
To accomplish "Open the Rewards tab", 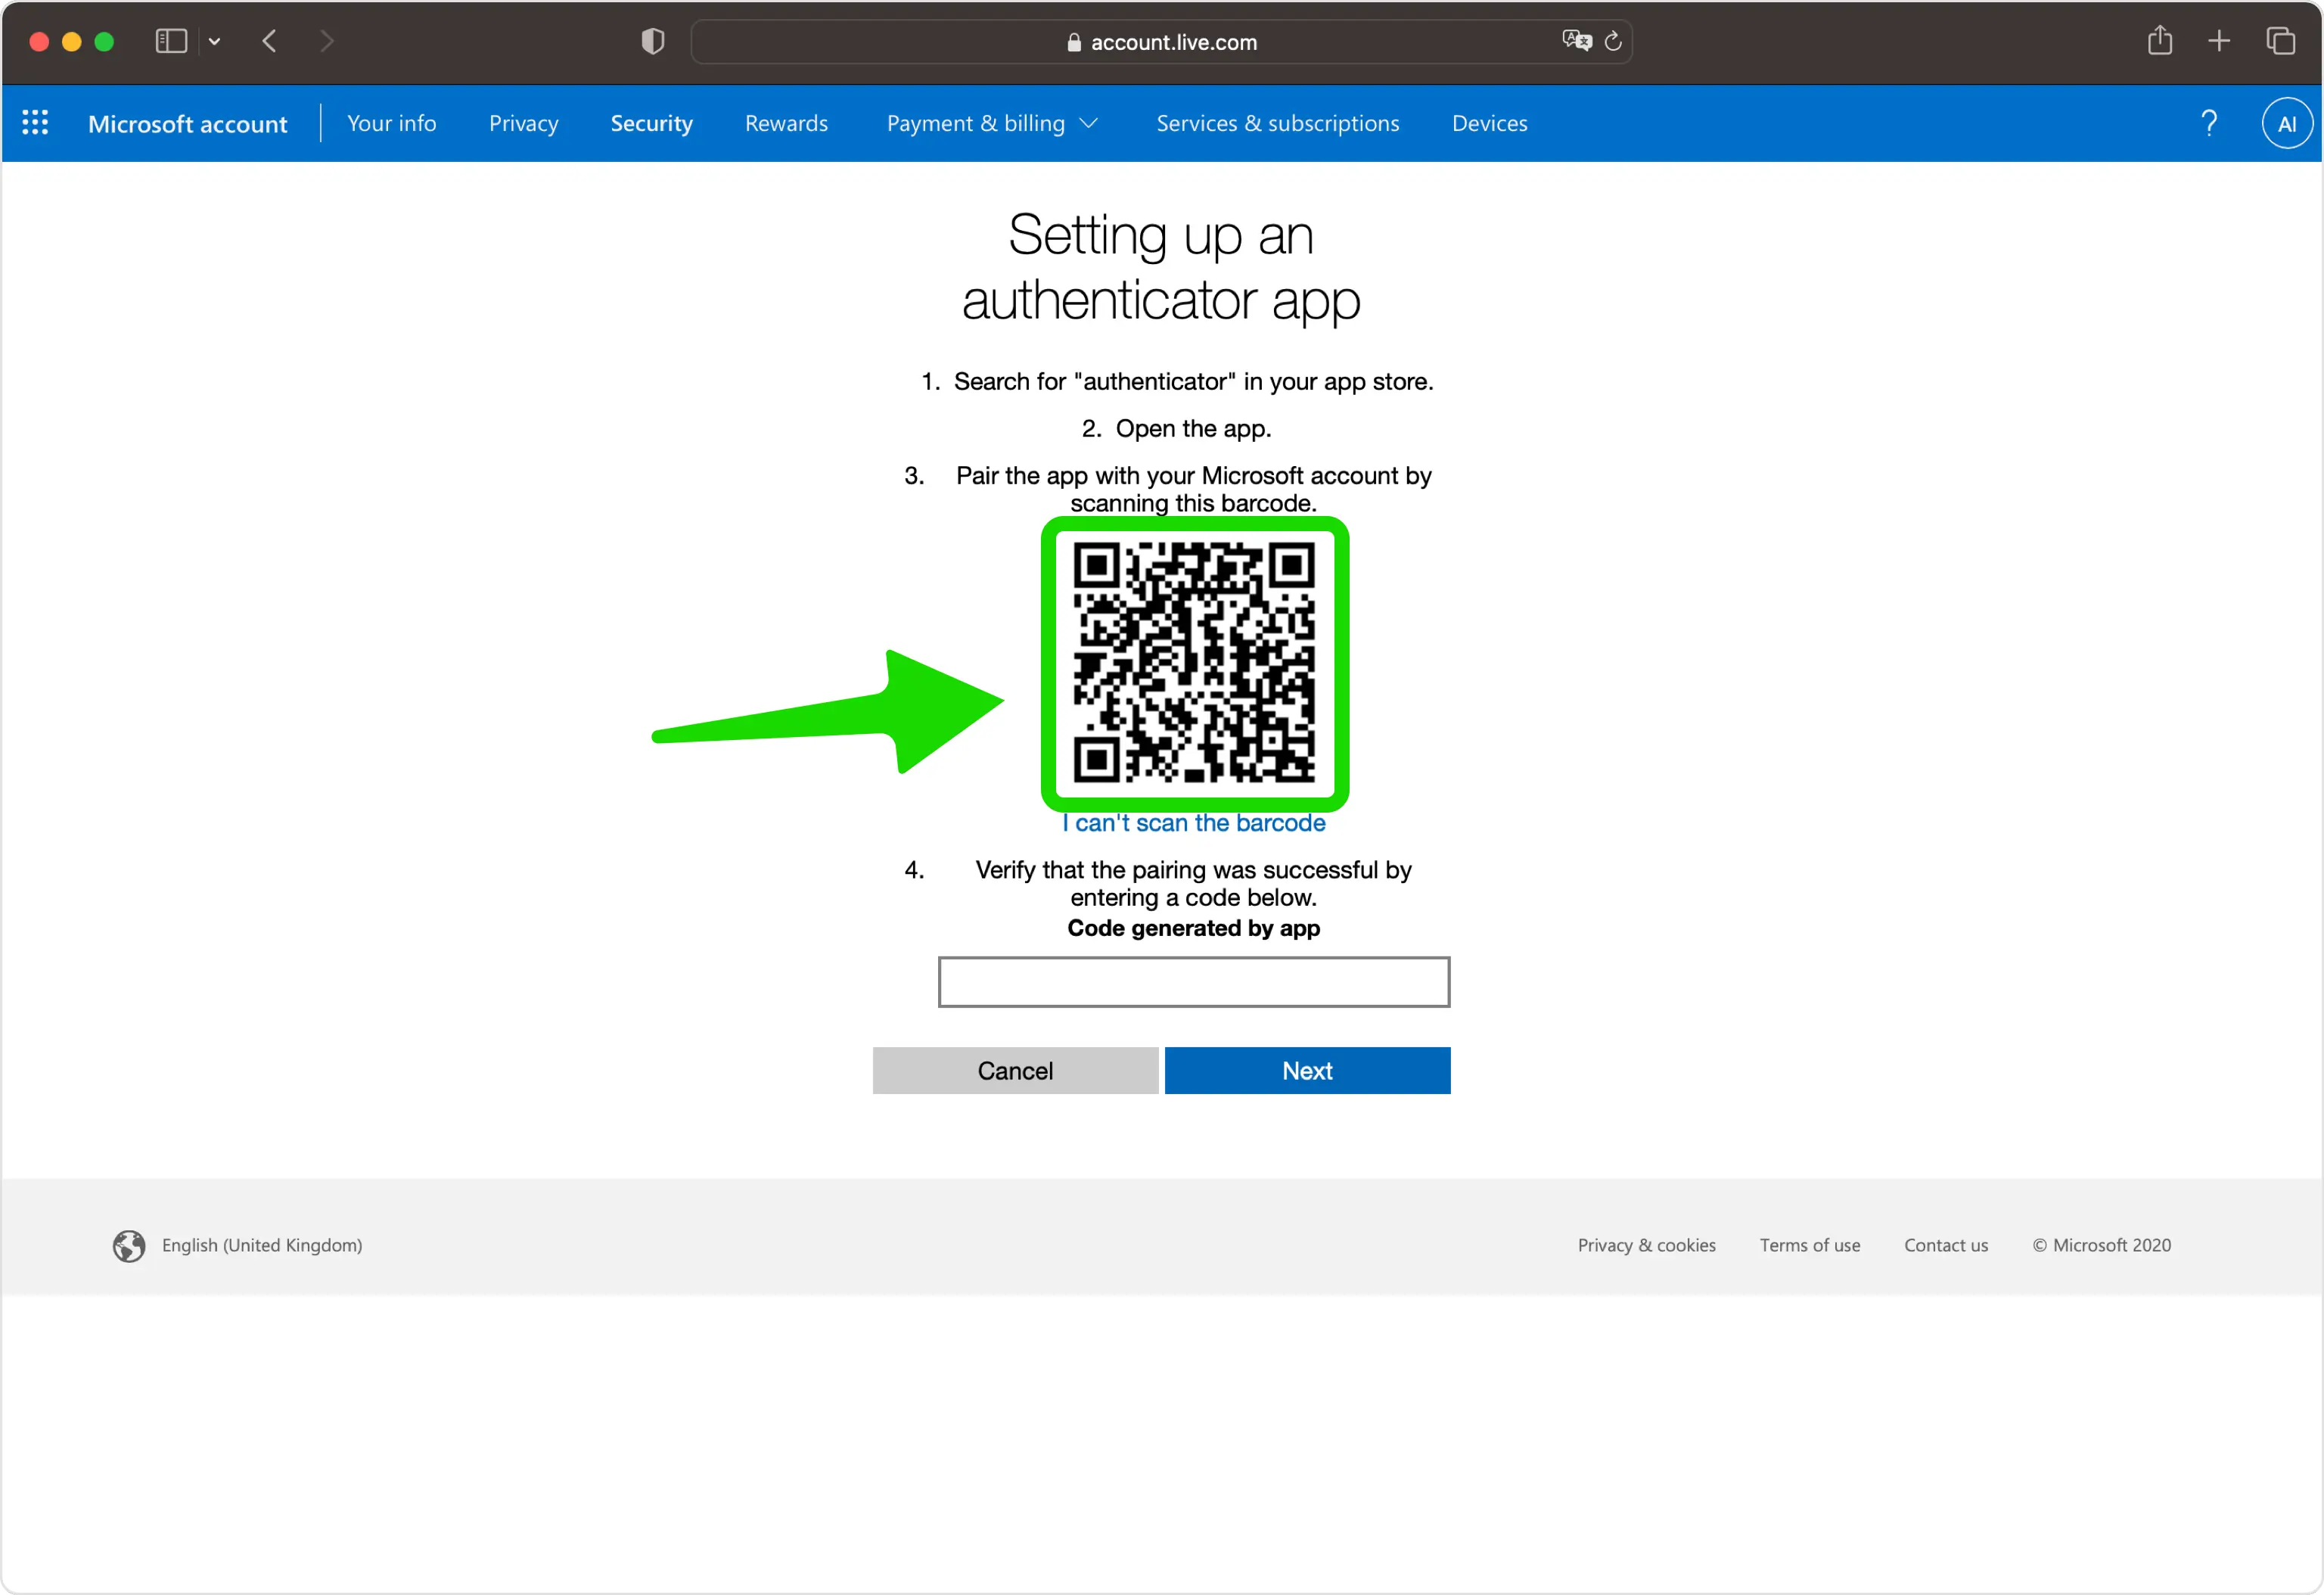I will click(x=787, y=123).
